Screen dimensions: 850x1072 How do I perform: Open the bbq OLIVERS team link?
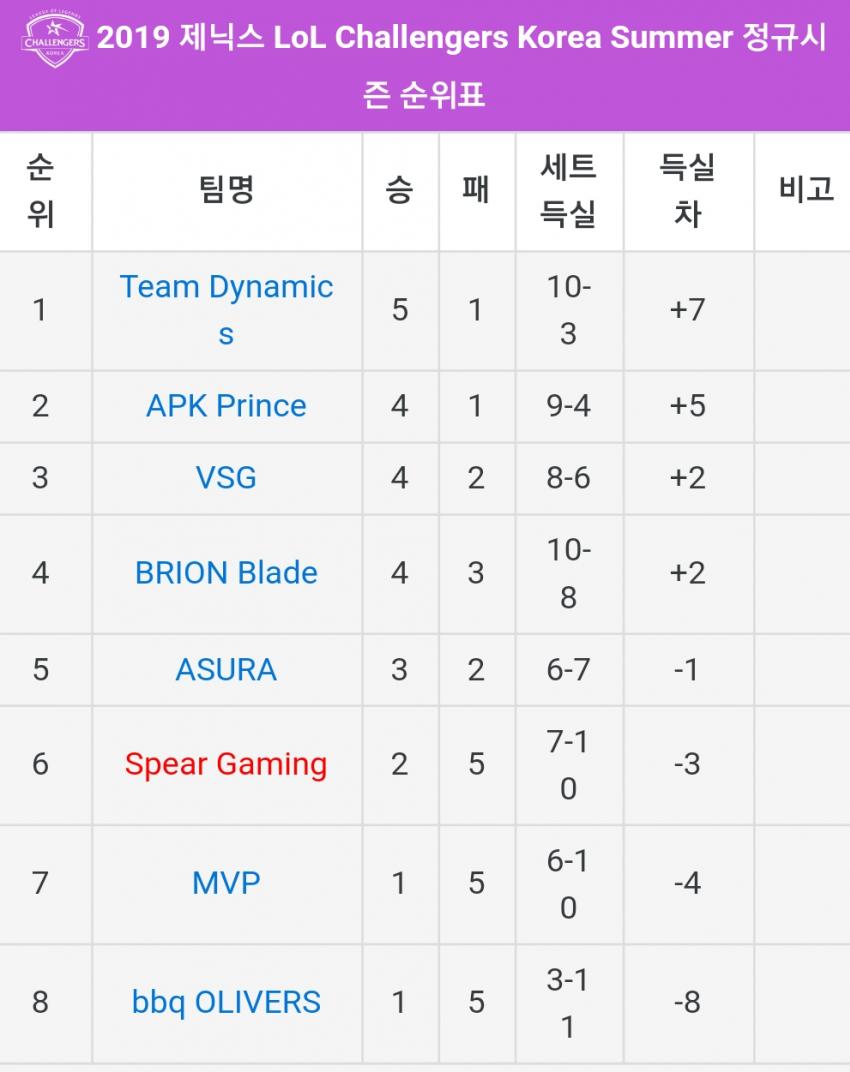coord(226,1003)
